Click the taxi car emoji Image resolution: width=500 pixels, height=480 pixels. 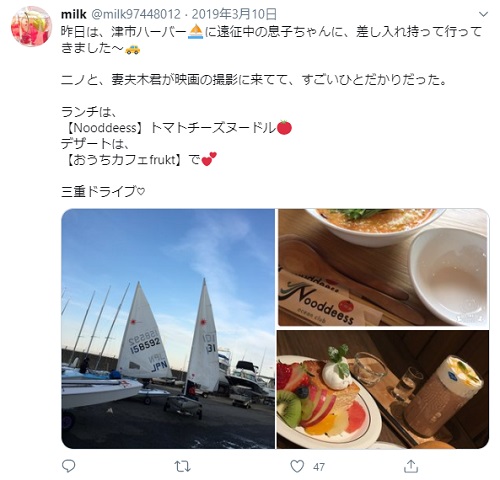point(133,49)
